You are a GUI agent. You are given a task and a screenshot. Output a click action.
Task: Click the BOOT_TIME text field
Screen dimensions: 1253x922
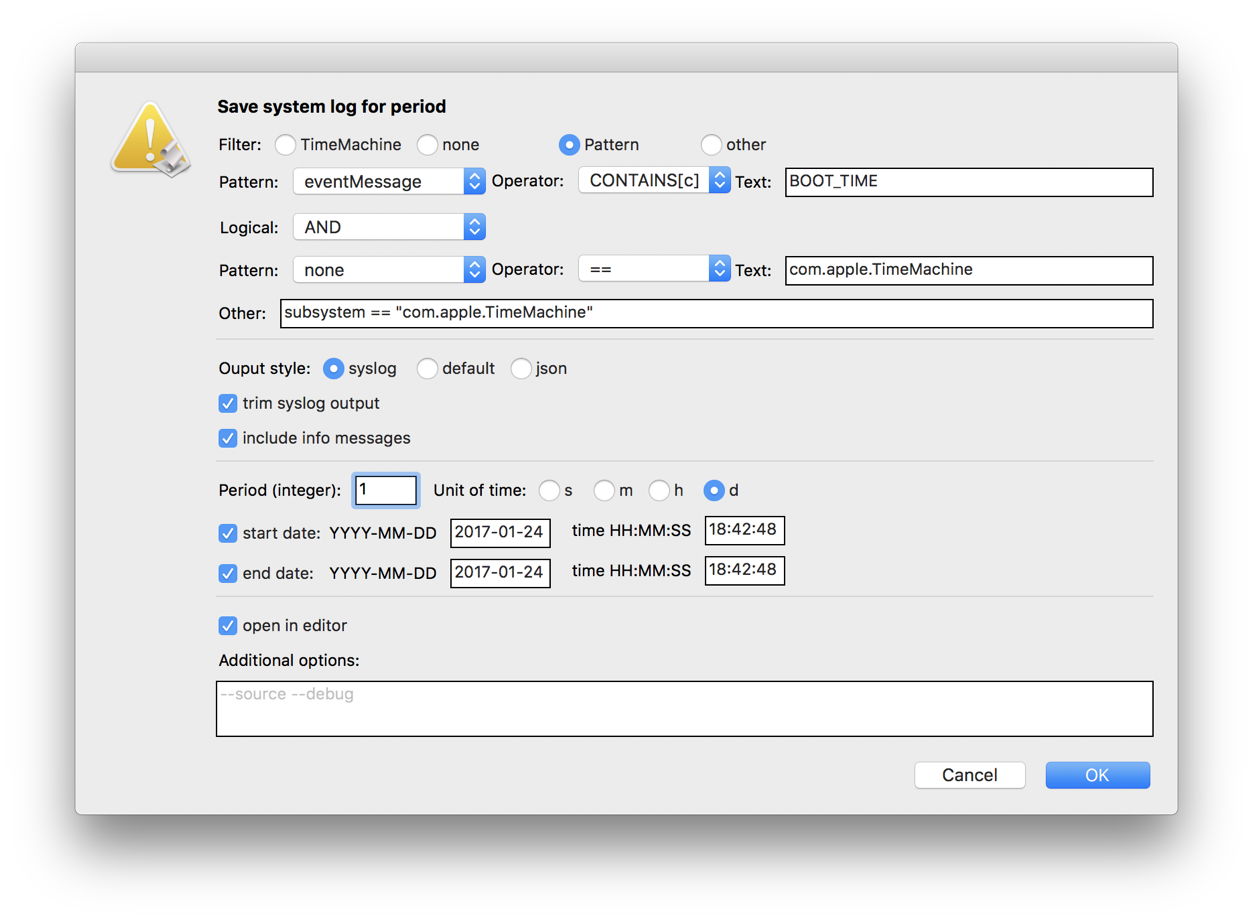point(967,181)
